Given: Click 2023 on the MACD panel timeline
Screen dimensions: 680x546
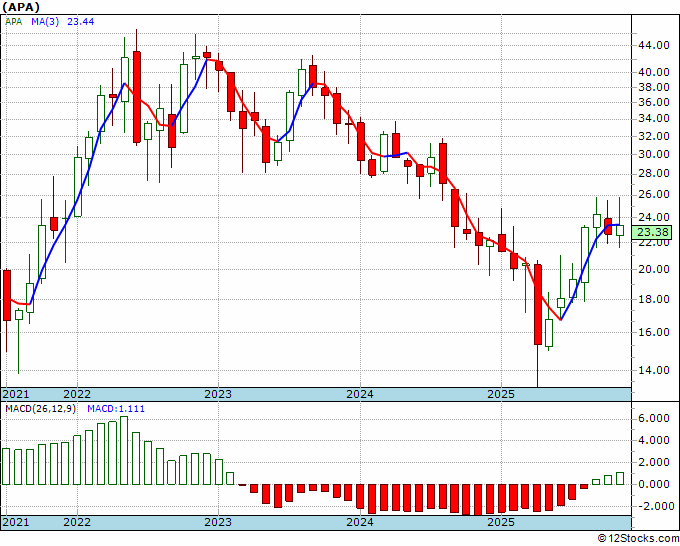Looking at the screenshot, I should (x=218, y=522).
